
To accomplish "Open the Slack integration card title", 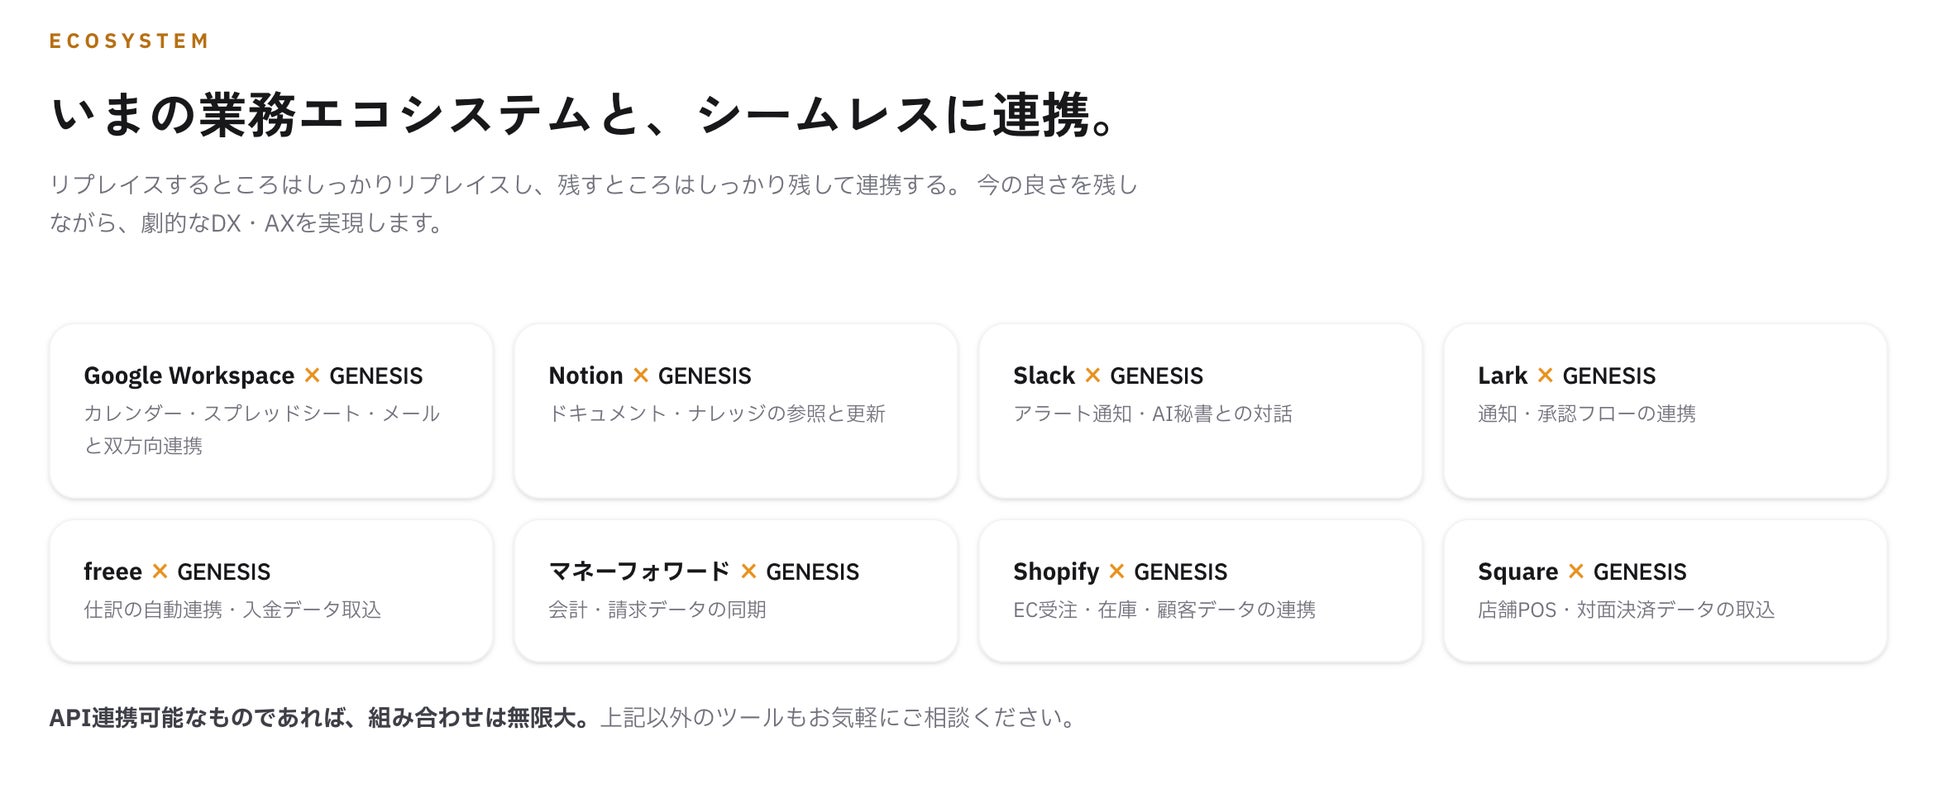I will pos(1108,376).
